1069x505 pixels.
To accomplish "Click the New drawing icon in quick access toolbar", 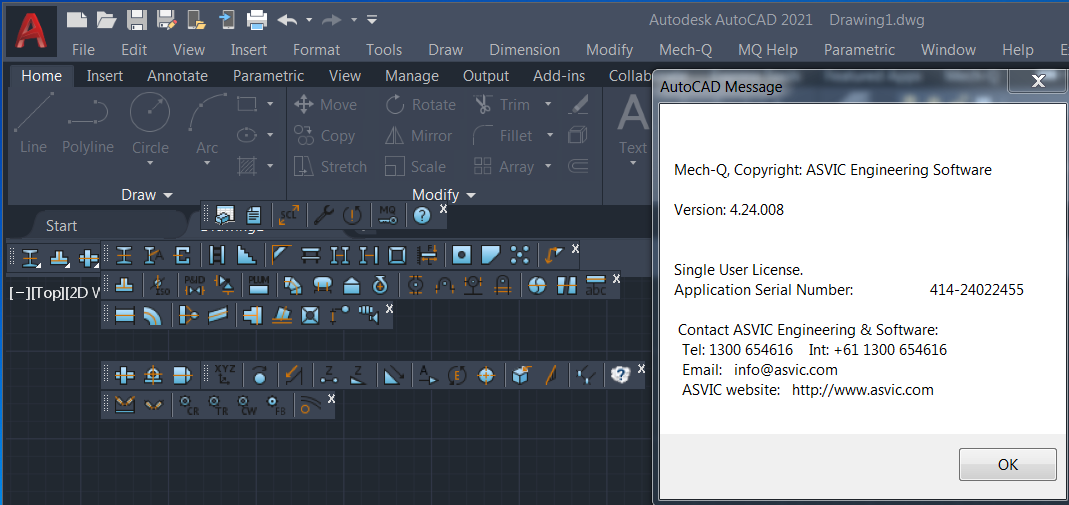I will point(76,19).
